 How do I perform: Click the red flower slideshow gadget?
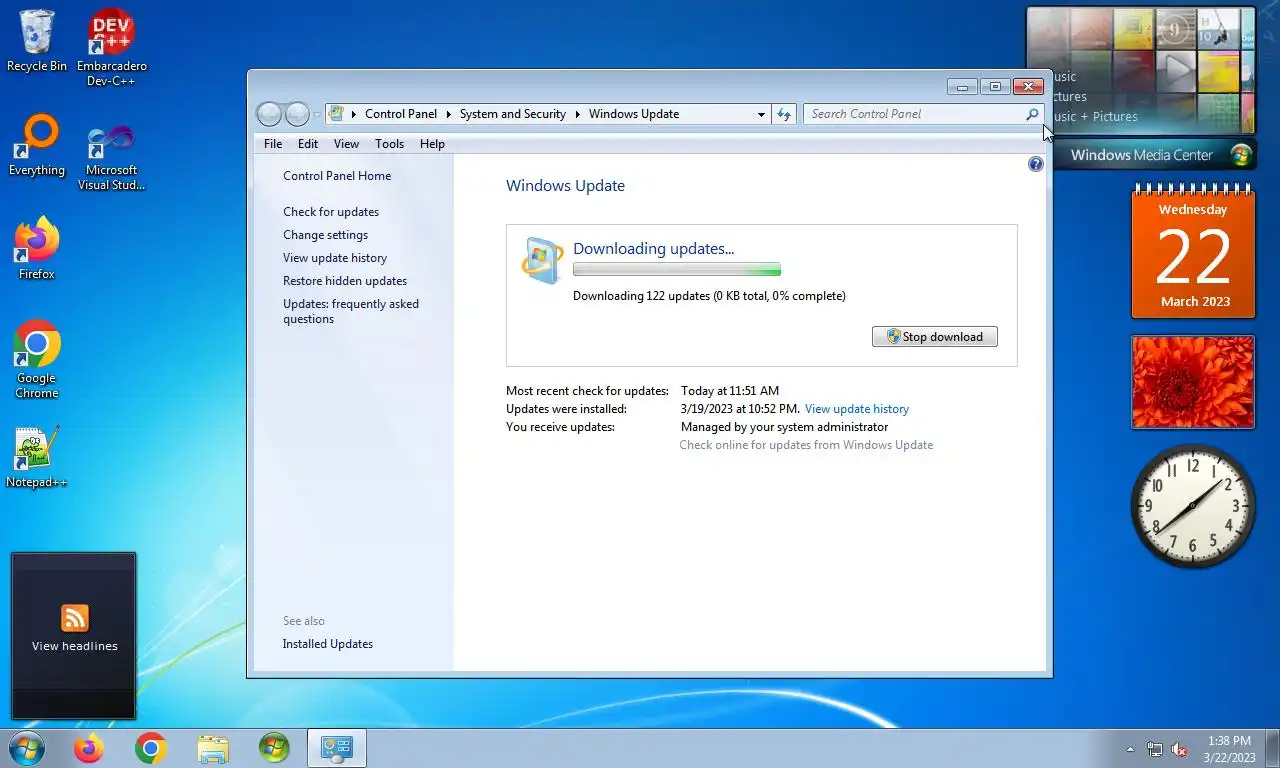(1193, 382)
